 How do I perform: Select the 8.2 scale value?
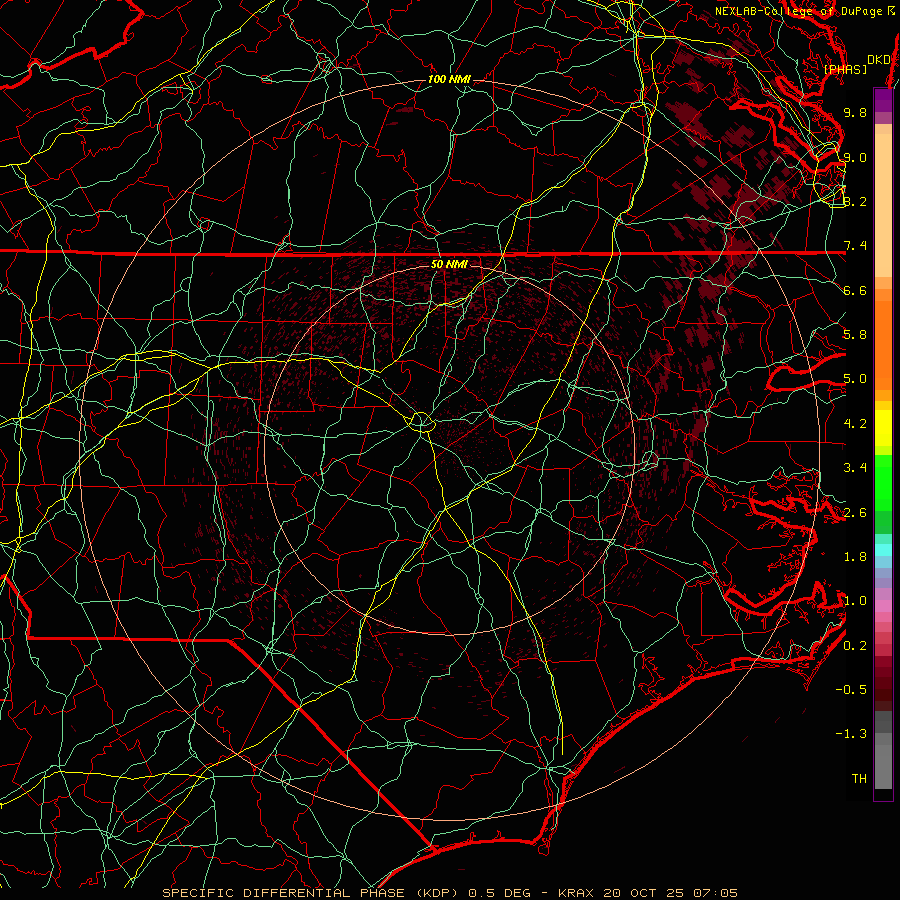[x=855, y=201]
